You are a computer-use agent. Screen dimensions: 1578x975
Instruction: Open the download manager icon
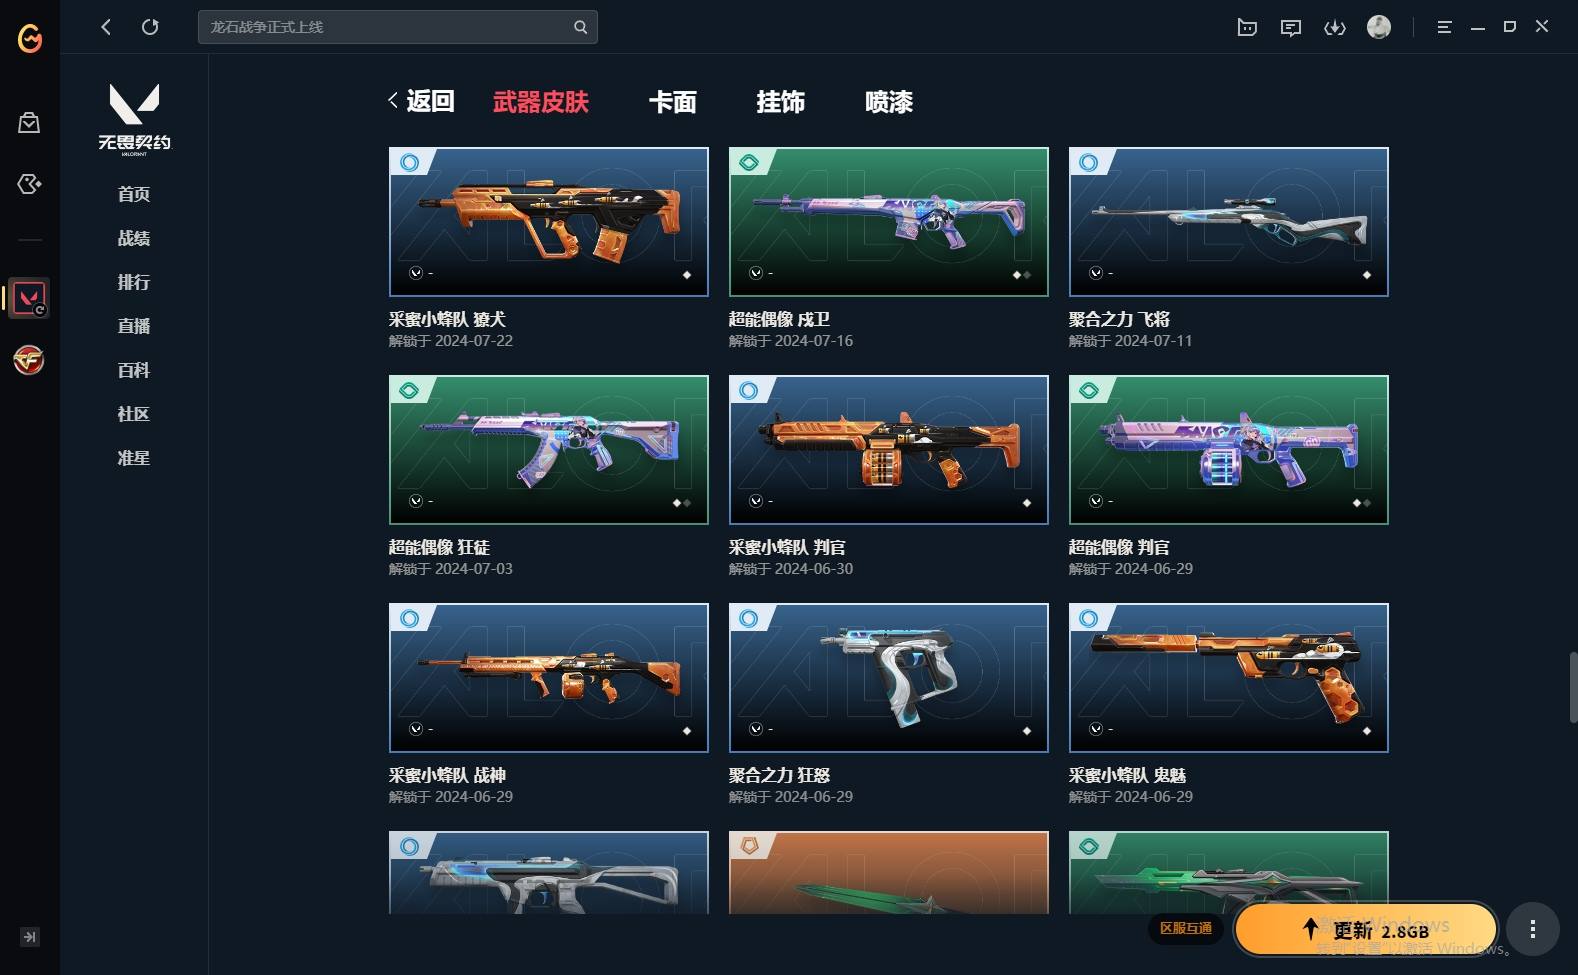pyautogui.click(x=1334, y=27)
